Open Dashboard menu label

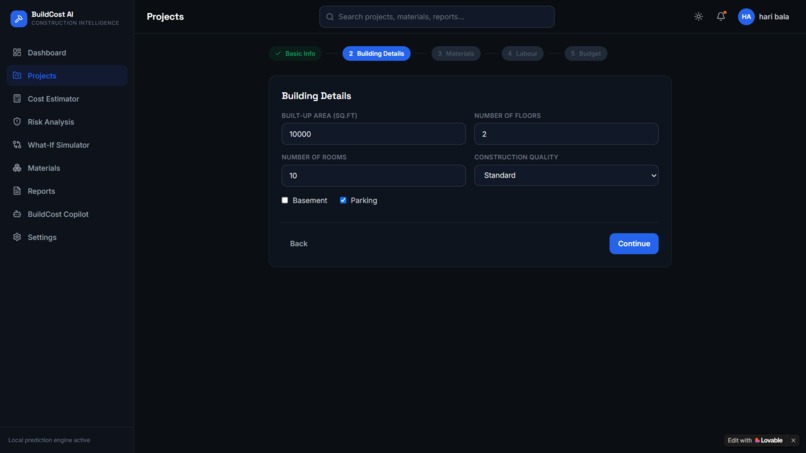[x=47, y=52]
